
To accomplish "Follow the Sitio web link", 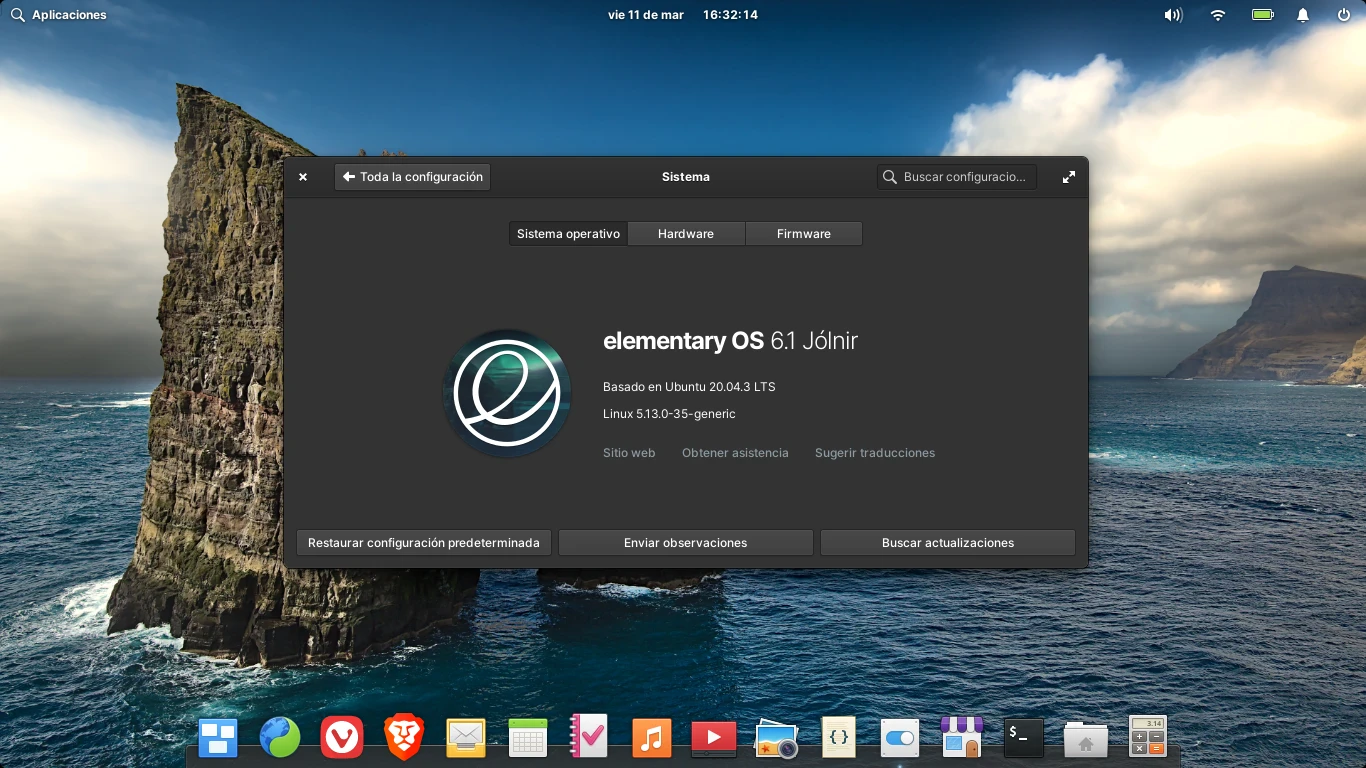I will 629,453.
